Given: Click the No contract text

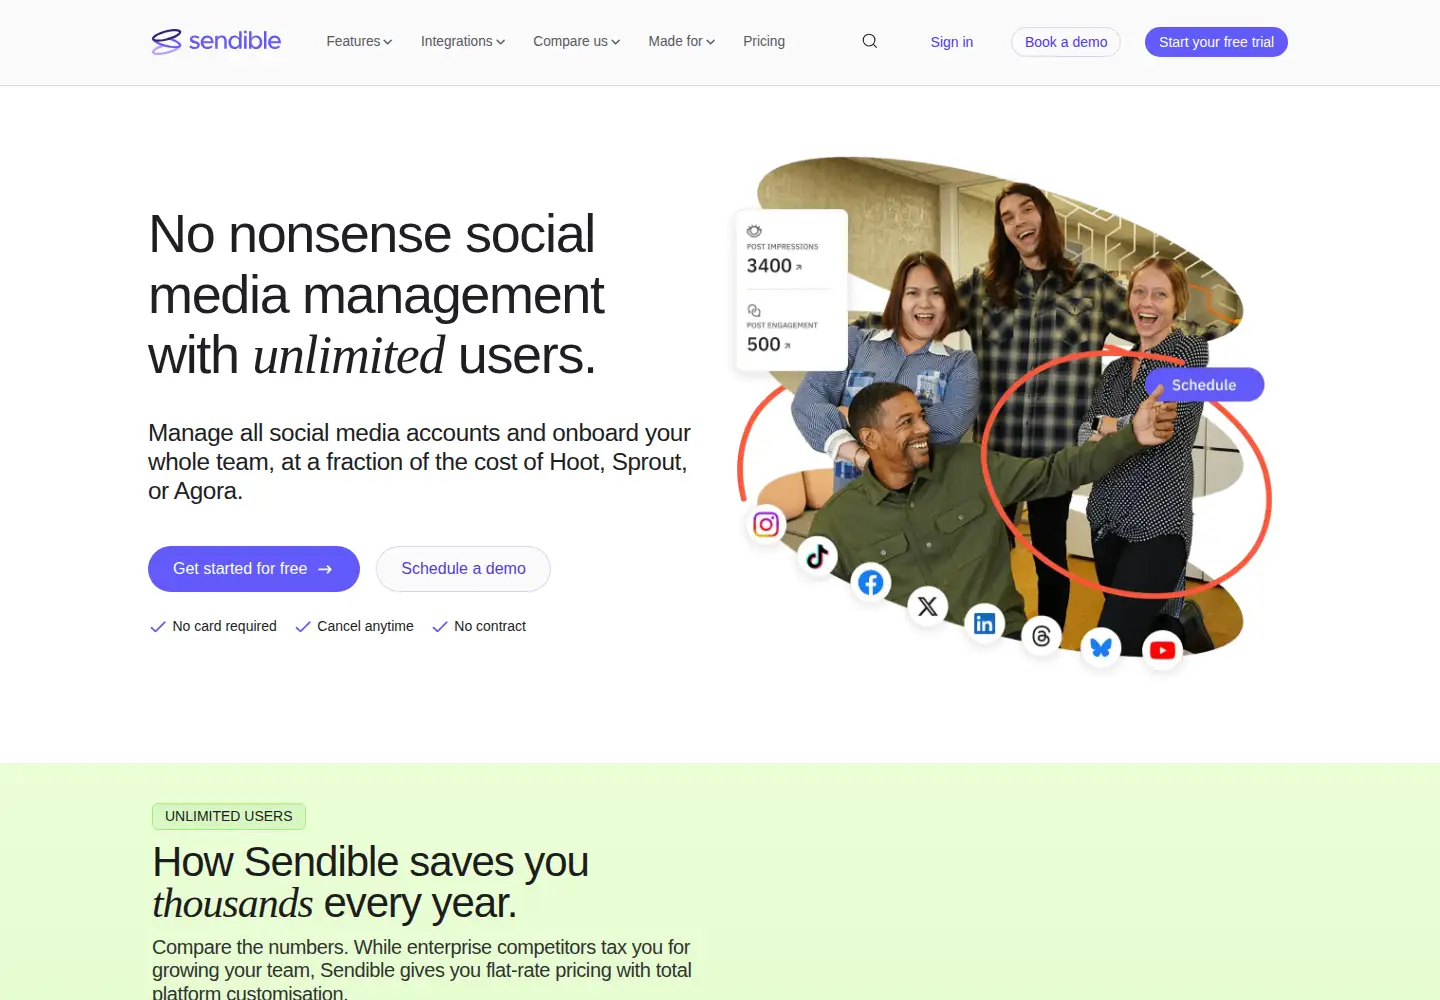Looking at the screenshot, I should [490, 626].
